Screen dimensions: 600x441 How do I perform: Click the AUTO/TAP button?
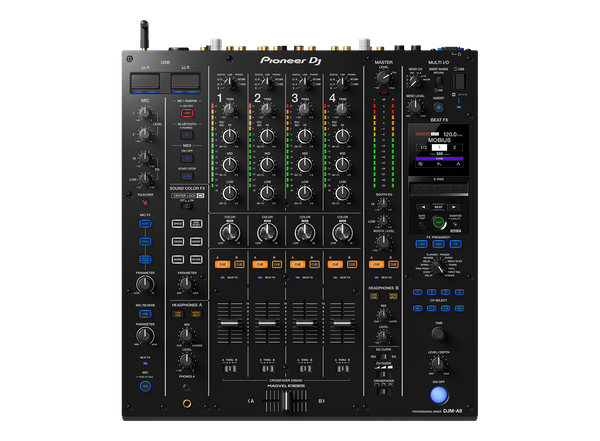click(421, 225)
